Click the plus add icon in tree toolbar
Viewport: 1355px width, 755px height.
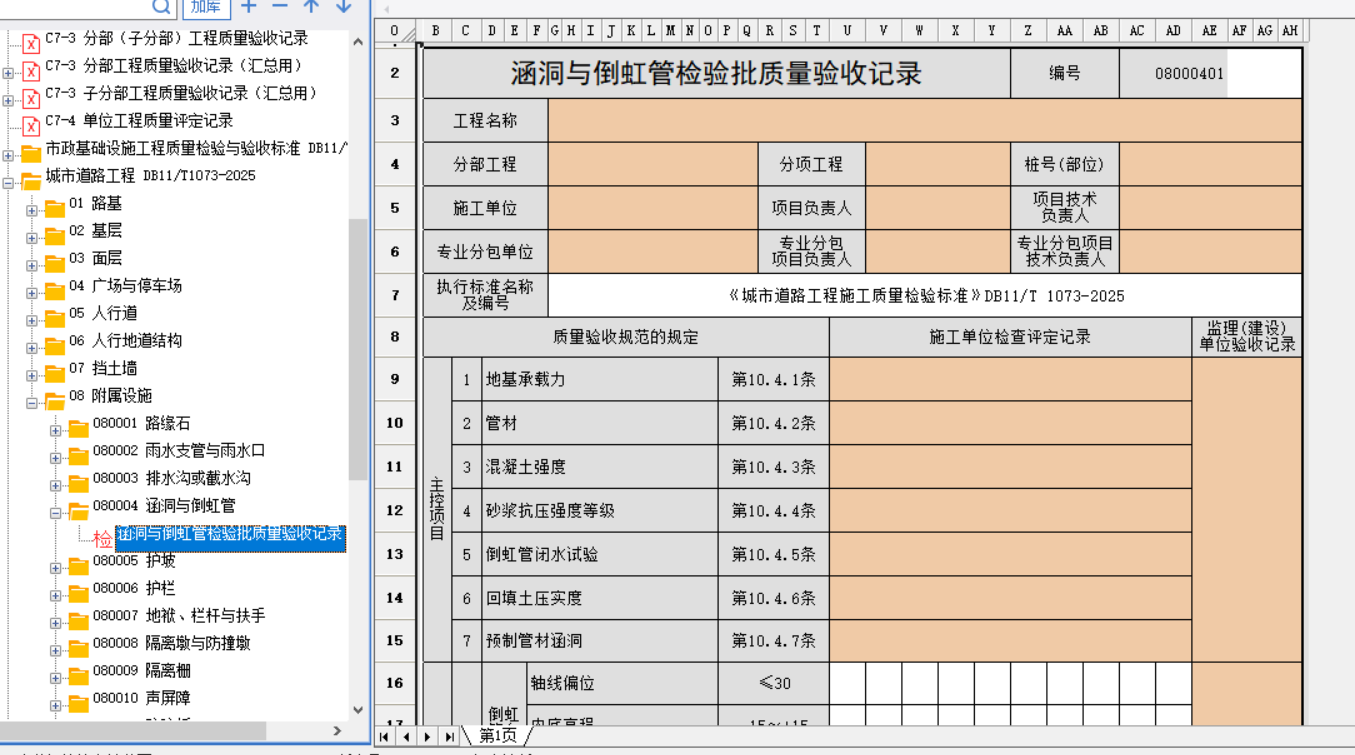point(250,6)
